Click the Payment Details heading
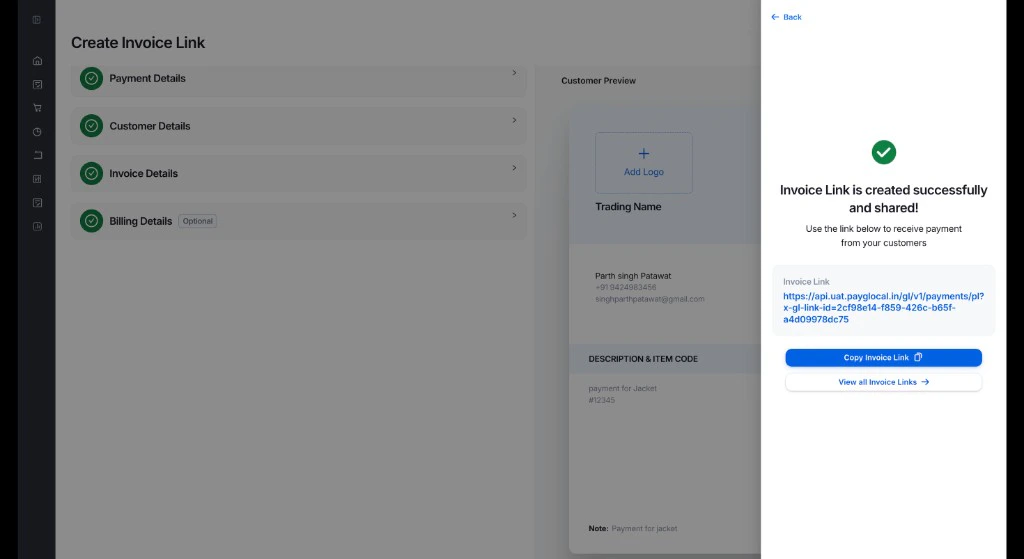Image resolution: width=1024 pixels, height=559 pixels. coord(147,78)
